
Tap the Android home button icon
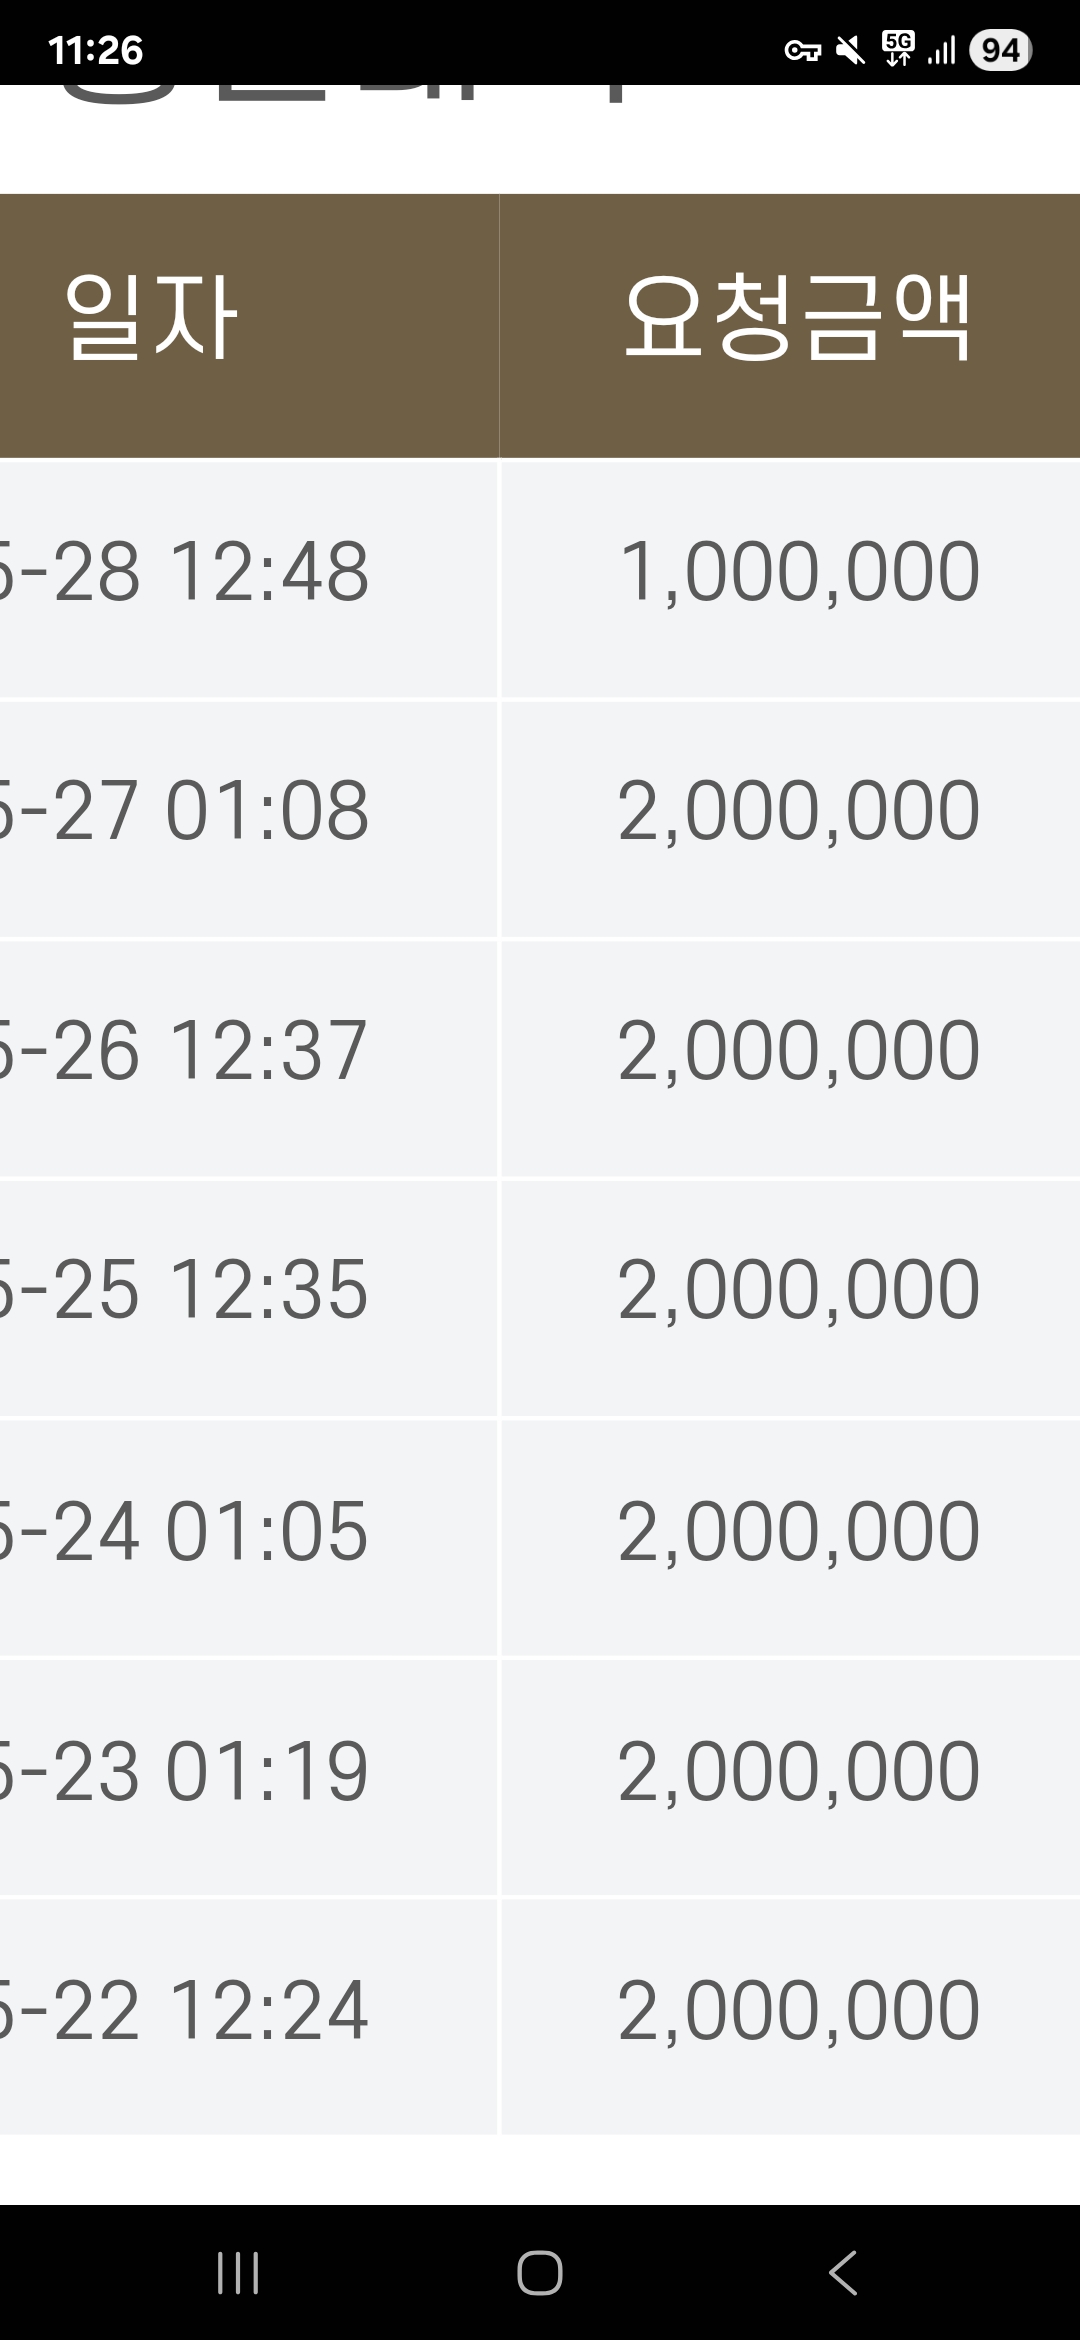coord(539,2272)
